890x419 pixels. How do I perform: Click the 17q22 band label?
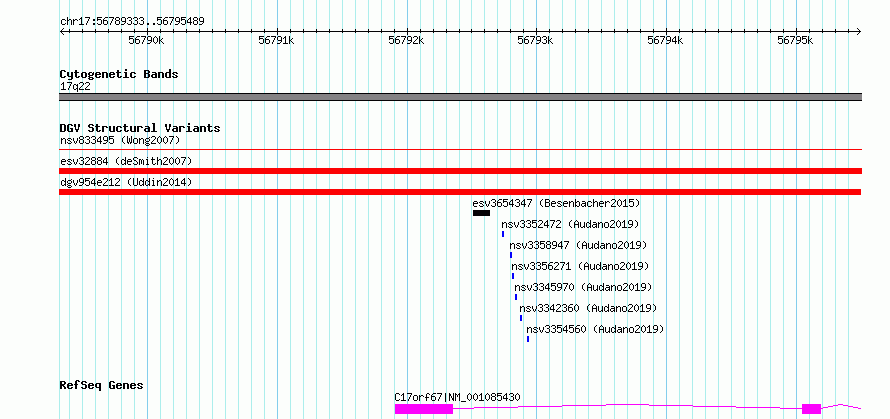coord(75,87)
